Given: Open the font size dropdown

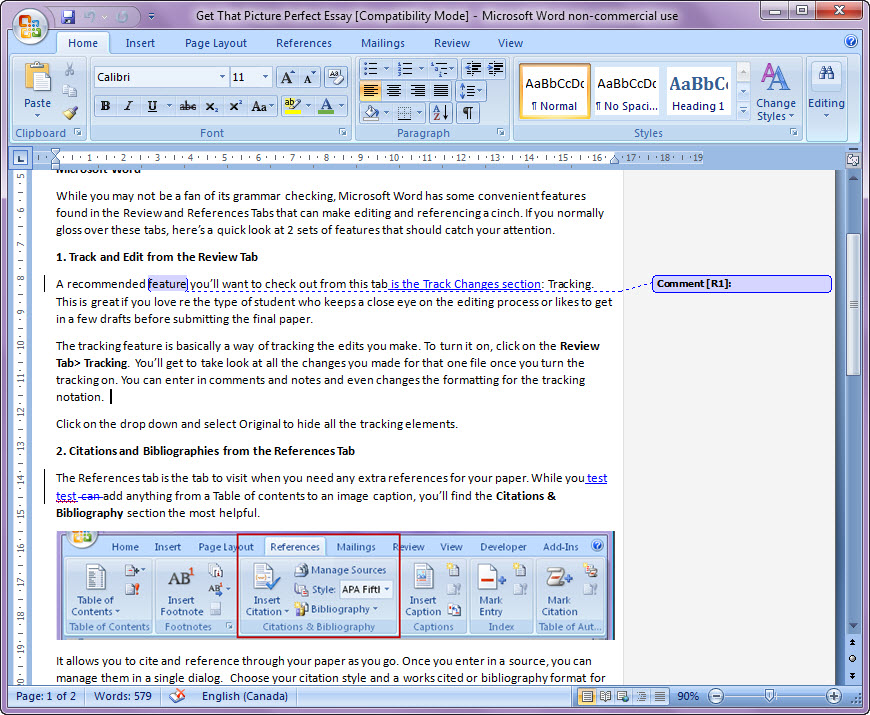Looking at the screenshot, I should [265, 77].
